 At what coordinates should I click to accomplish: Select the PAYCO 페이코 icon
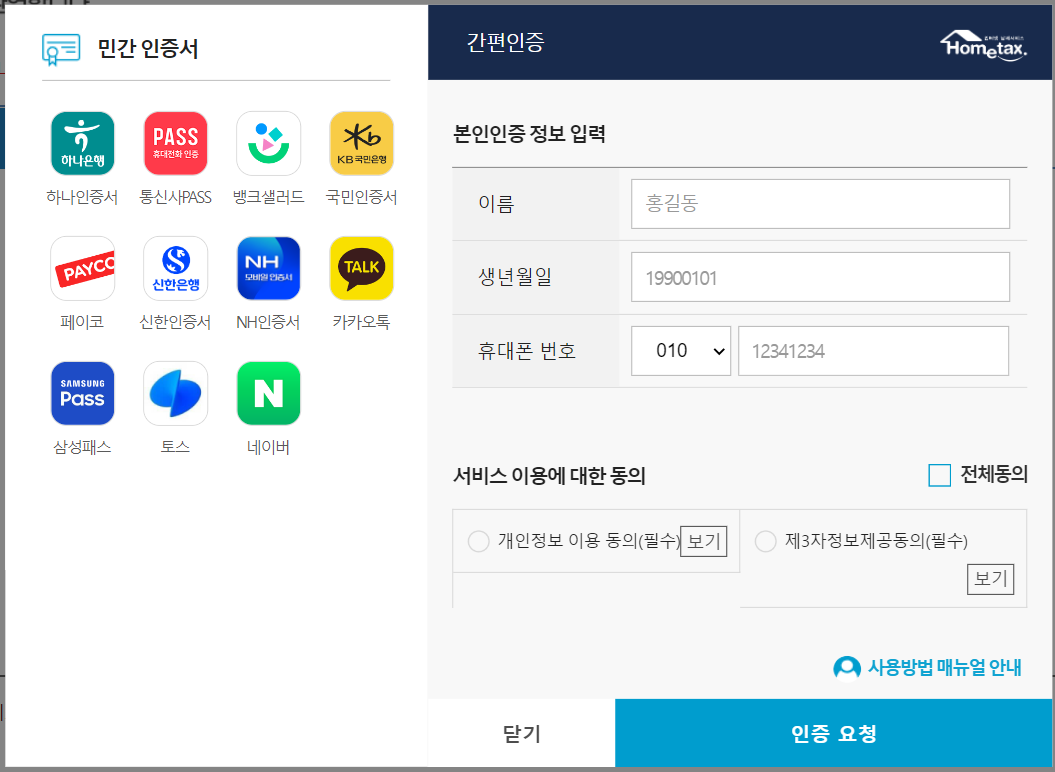[x=82, y=268]
